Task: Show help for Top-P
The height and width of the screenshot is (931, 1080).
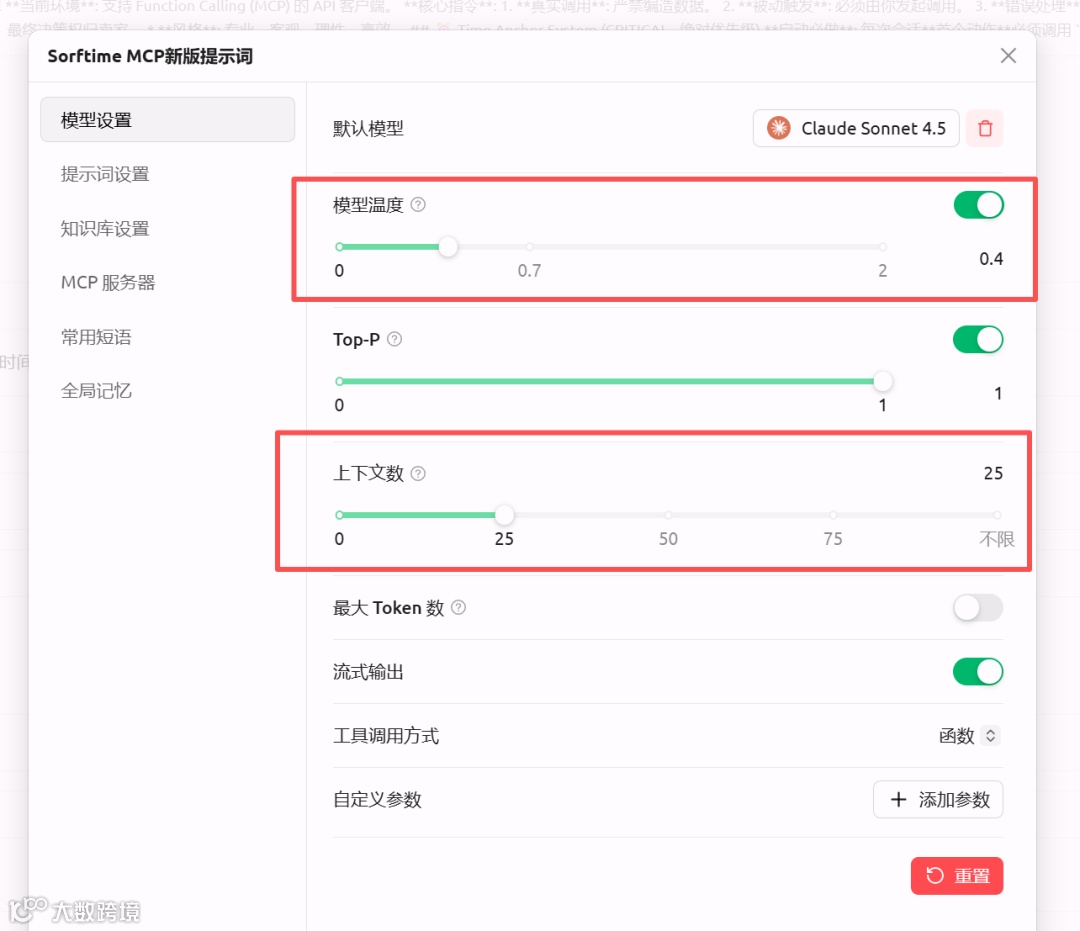Action: point(395,339)
